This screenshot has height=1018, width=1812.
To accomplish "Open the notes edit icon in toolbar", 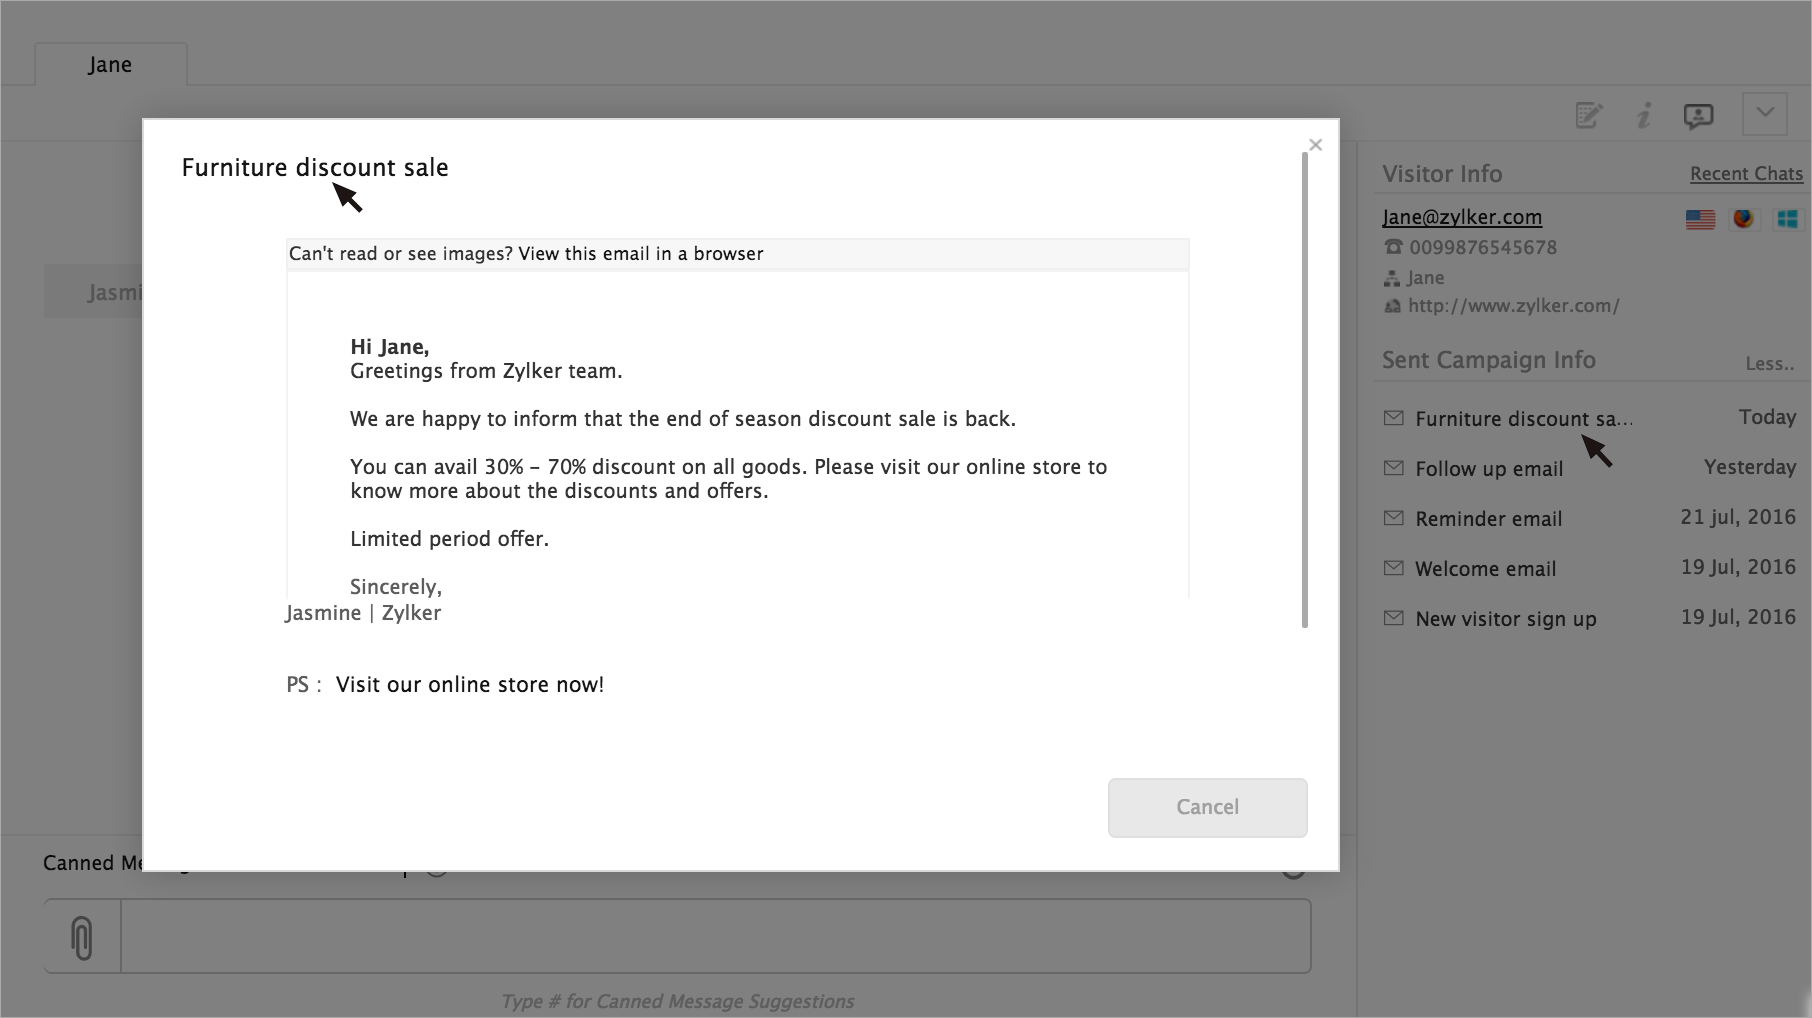I will point(1589,116).
